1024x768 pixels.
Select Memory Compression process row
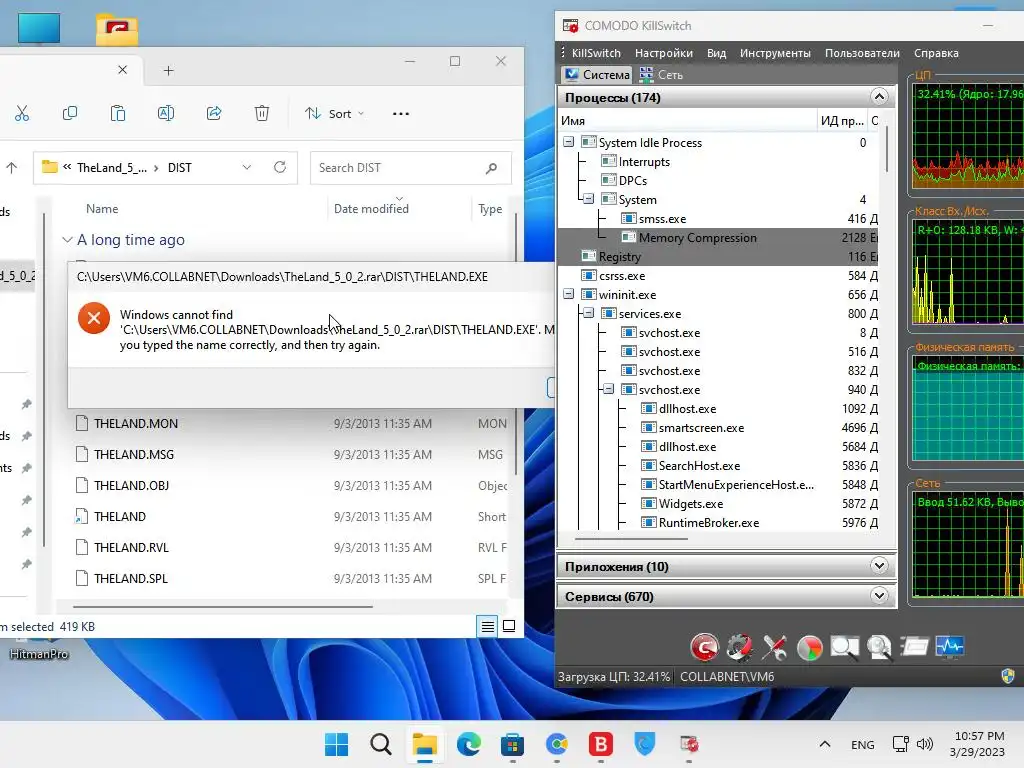click(x=718, y=238)
